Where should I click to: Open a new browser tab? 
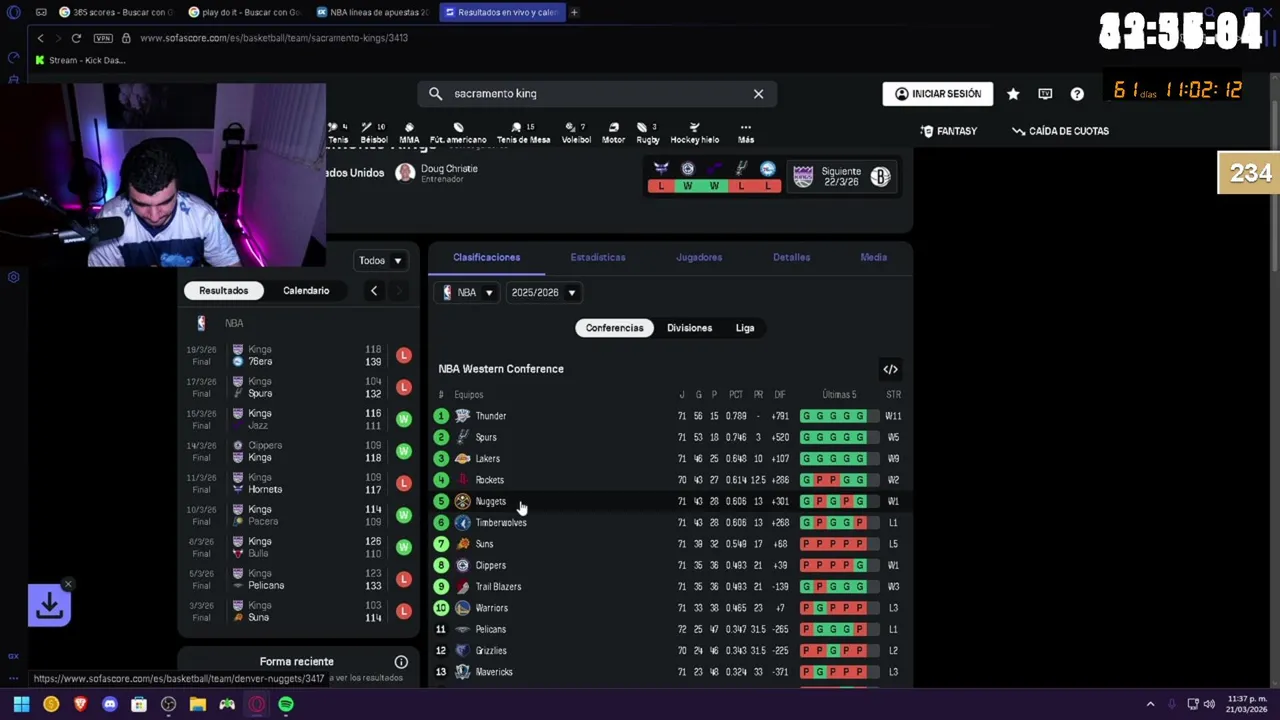point(574,12)
